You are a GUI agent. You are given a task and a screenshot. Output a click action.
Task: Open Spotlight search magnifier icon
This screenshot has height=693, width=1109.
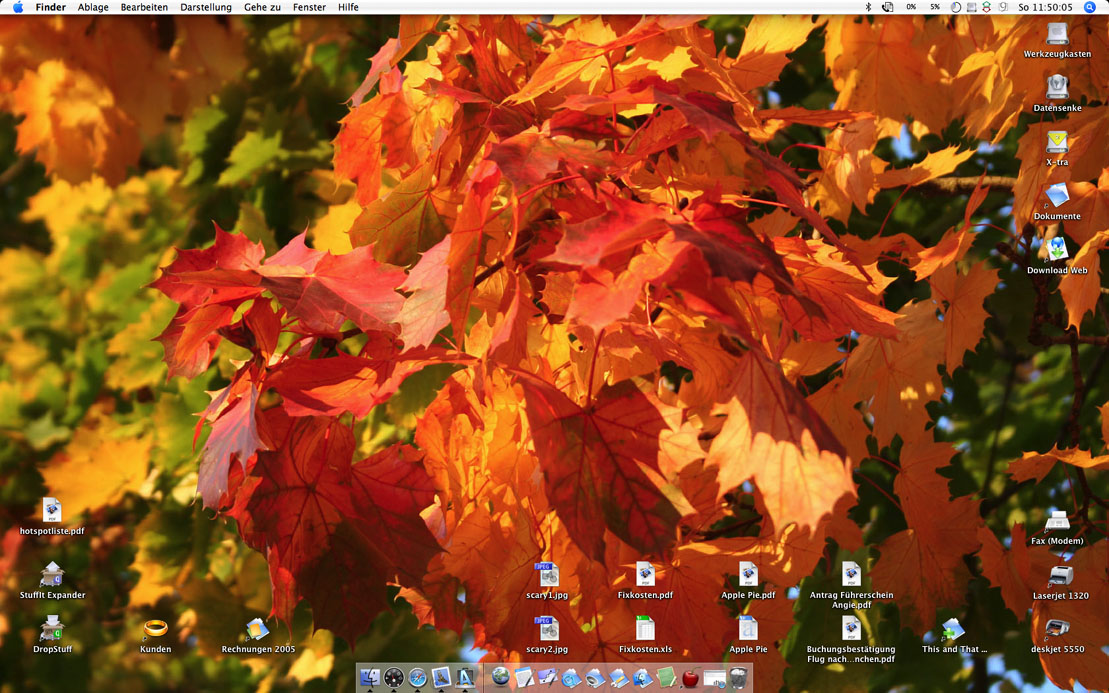pos(1090,7)
